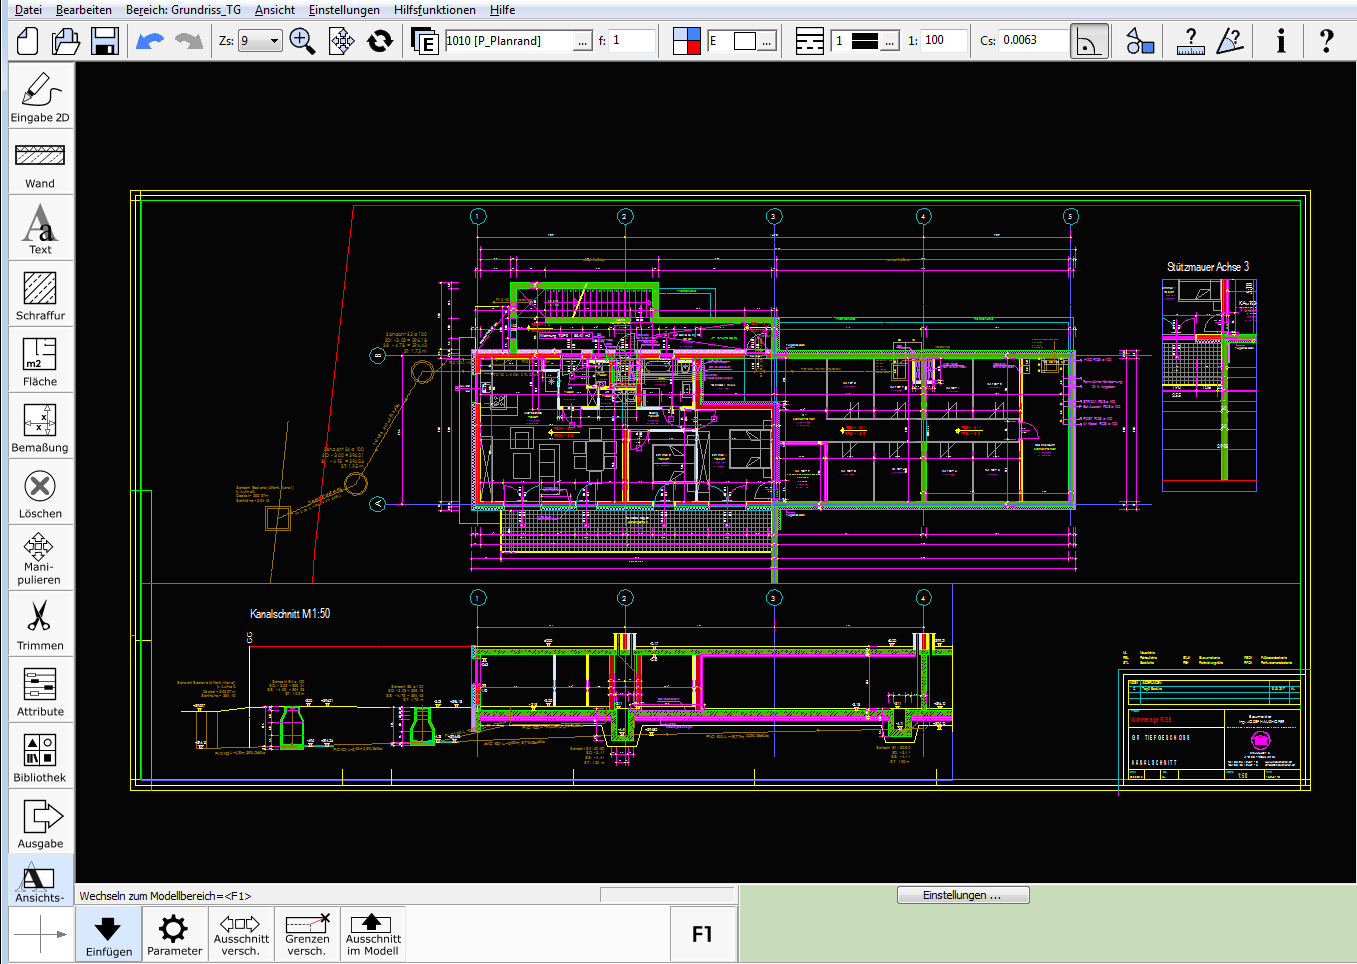
Task: Open the information i icon
Action: [1281, 41]
